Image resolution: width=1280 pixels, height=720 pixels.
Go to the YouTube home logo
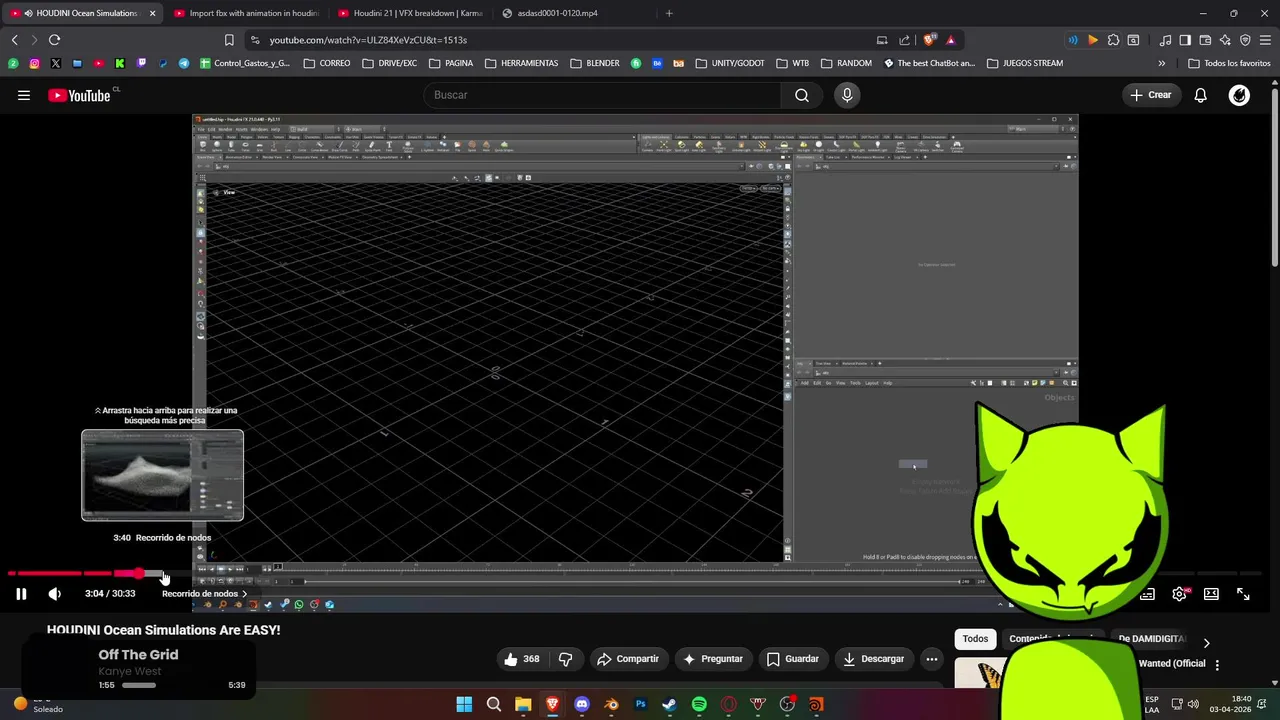pos(80,95)
